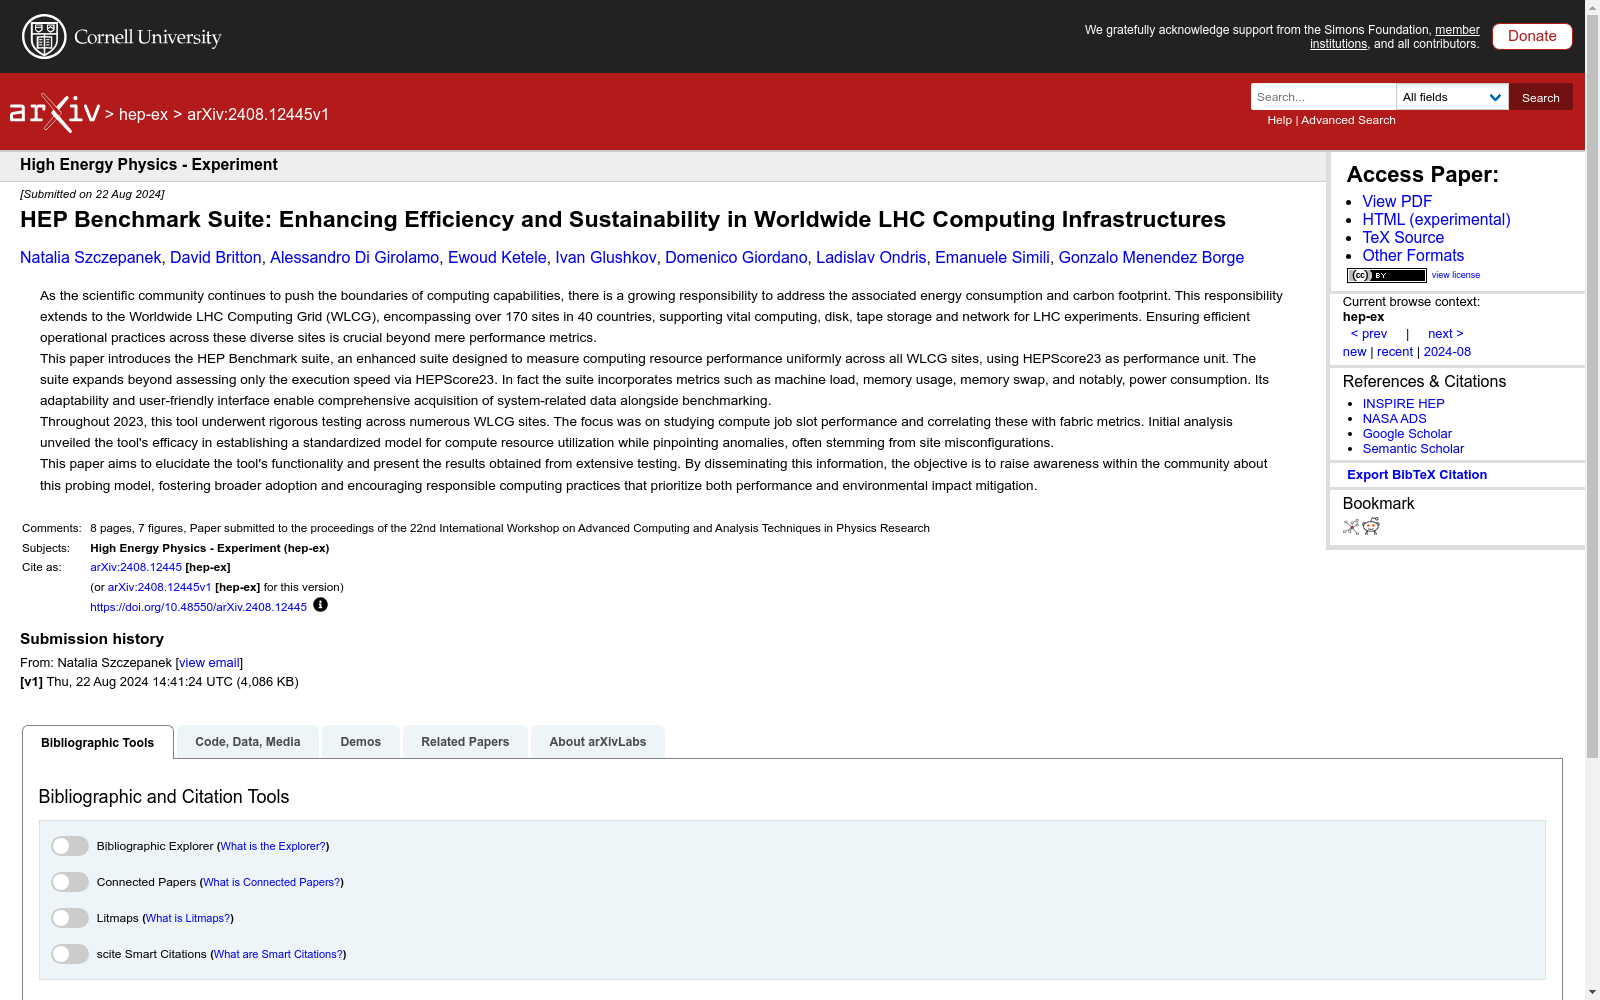Enable the Bibliographic Explorer toggle

click(x=70, y=846)
